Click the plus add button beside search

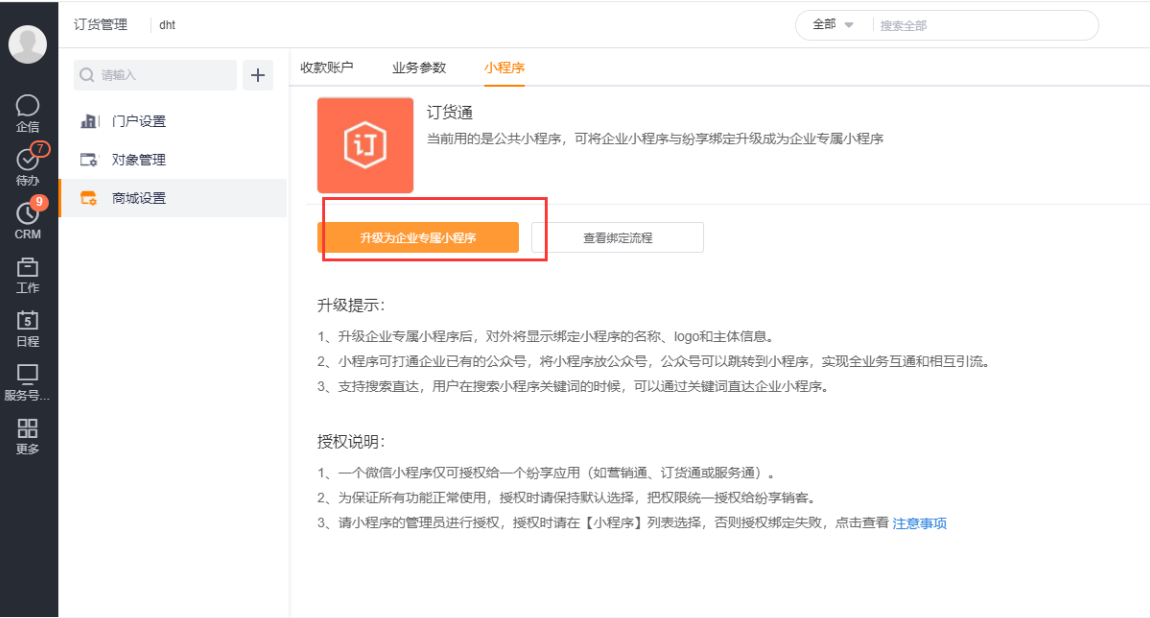[x=257, y=75]
